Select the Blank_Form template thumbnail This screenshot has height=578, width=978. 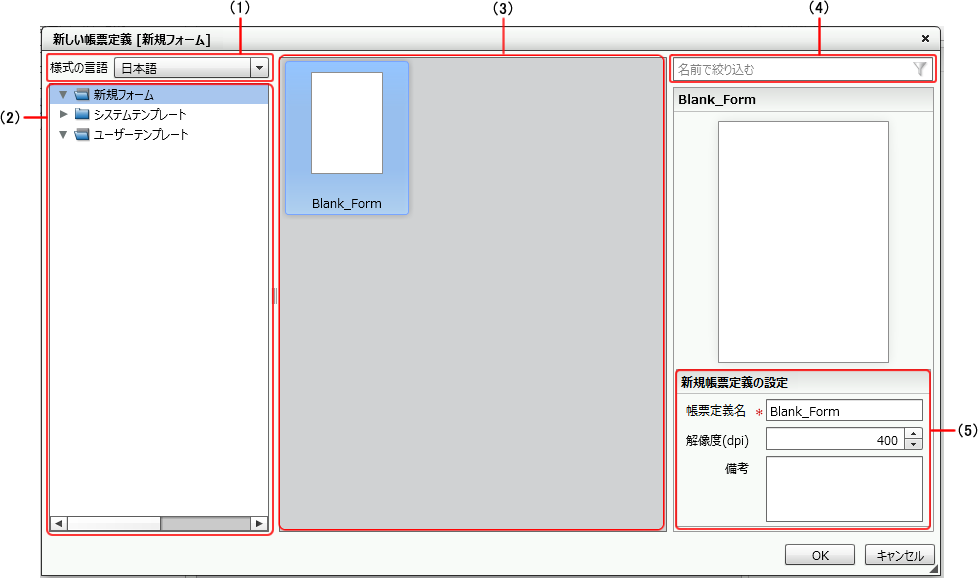tap(346, 137)
